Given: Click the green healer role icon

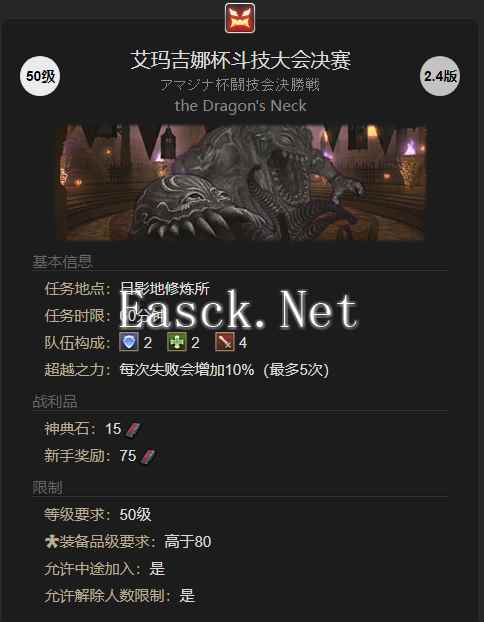Looking at the screenshot, I should [177, 342].
